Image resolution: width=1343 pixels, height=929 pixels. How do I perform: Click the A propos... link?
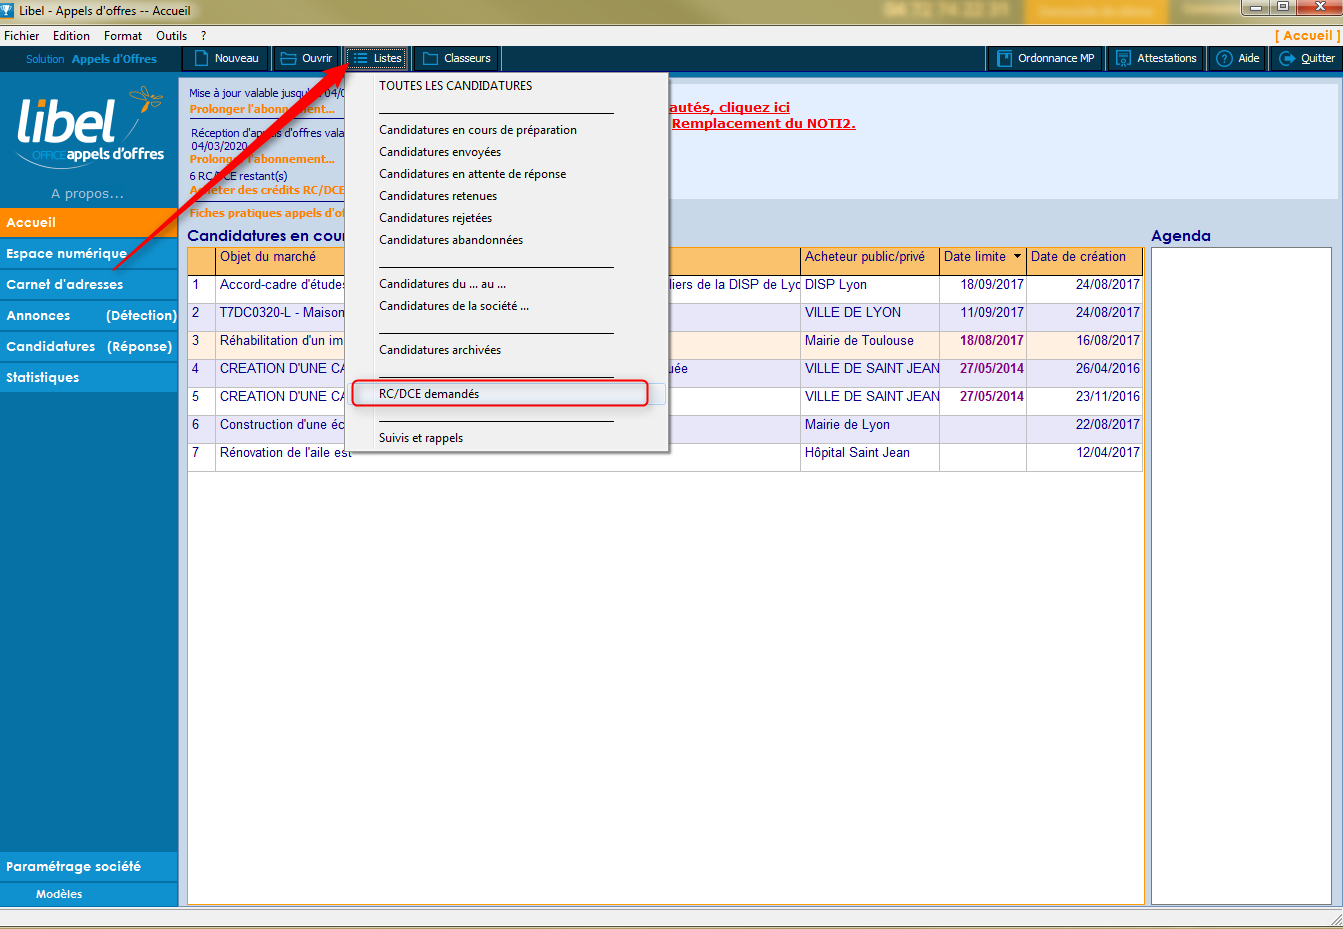(88, 194)
